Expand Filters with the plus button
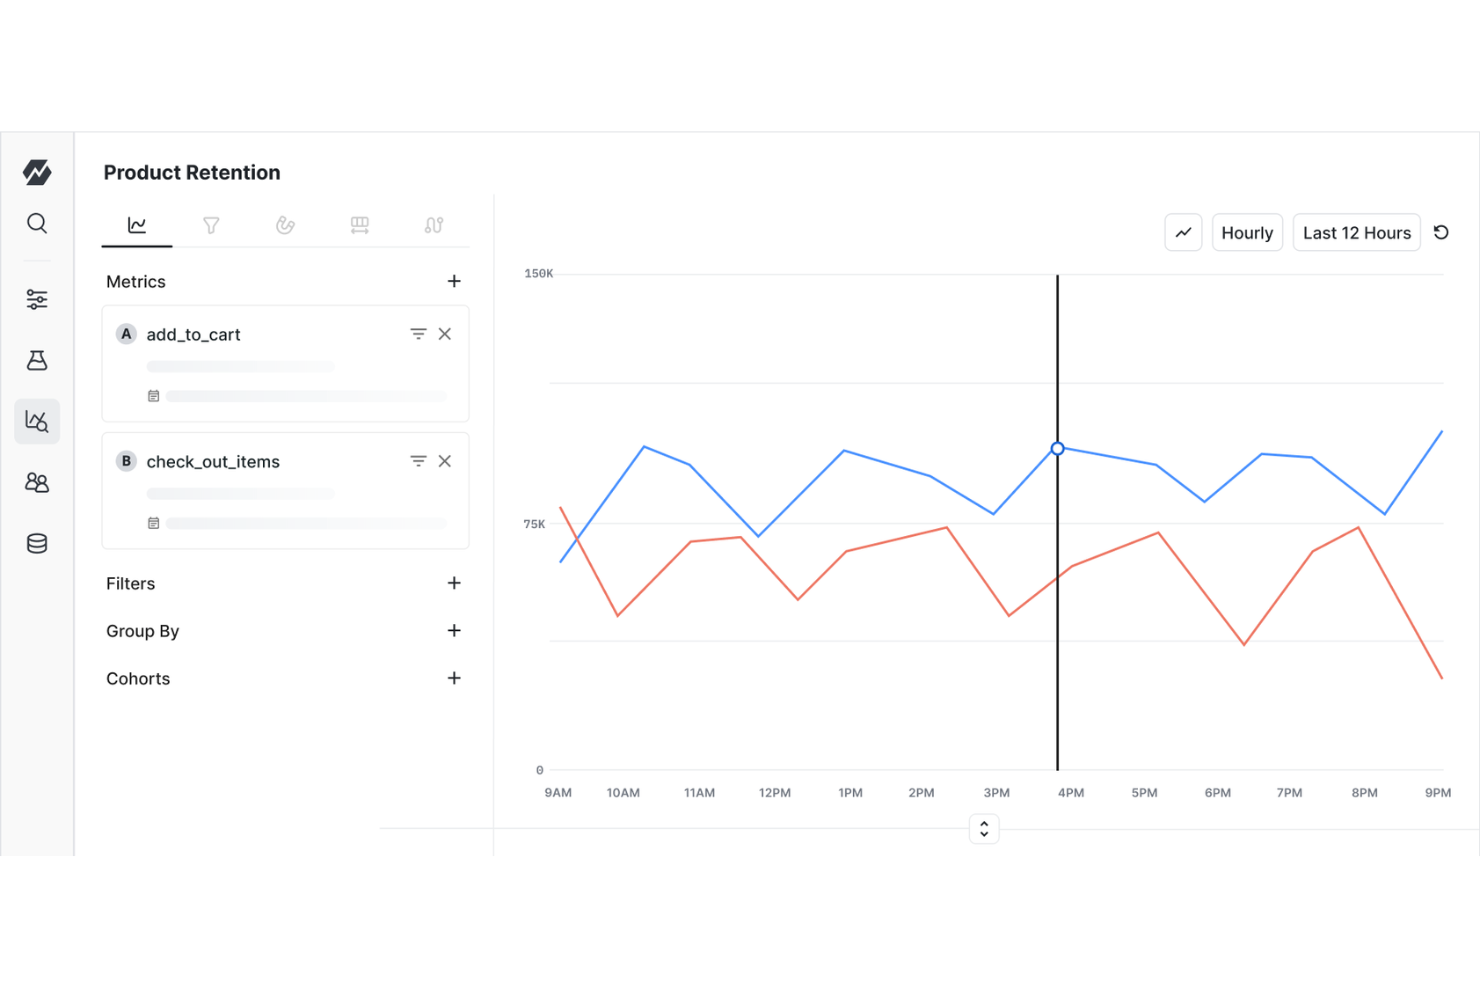The image size is (1480, 987). (x=454, y=583)
